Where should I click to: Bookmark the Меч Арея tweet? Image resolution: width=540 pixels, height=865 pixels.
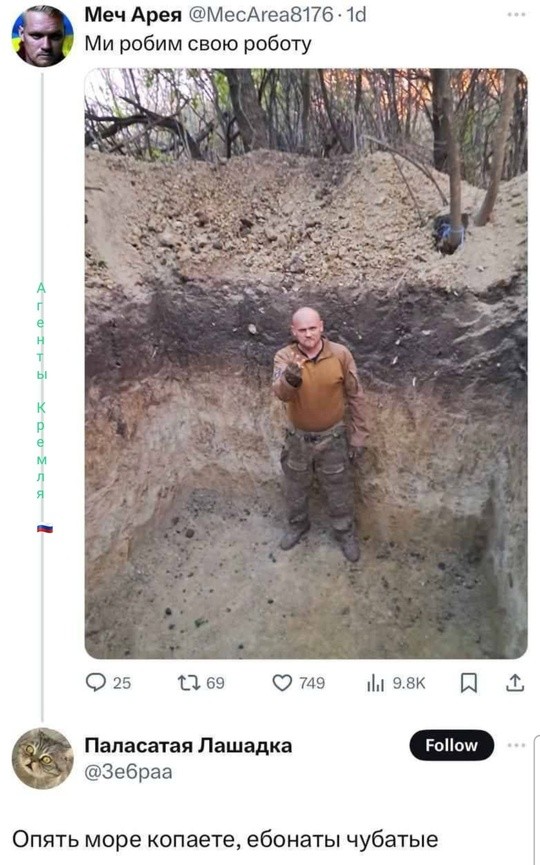(469, 684)
